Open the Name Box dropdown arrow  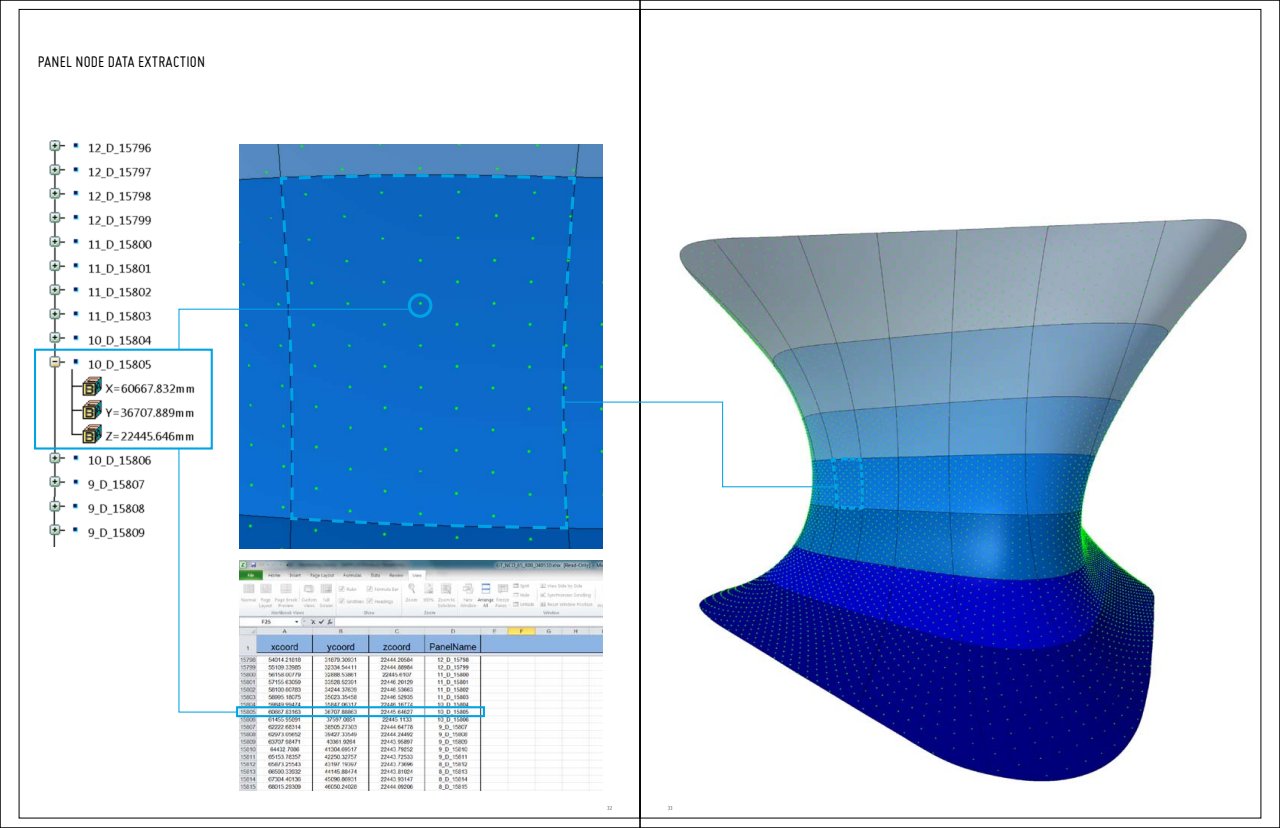click(297, 622)
